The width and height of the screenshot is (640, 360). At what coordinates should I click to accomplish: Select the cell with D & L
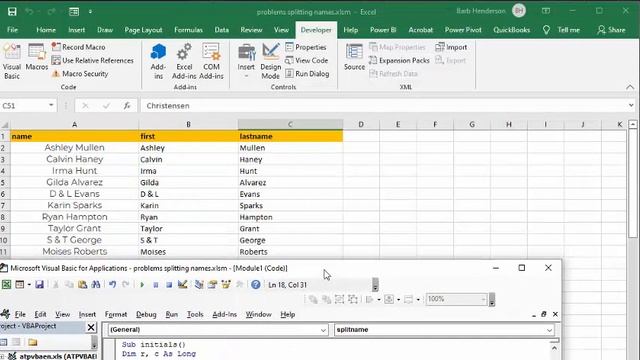(x=188, y=194)
